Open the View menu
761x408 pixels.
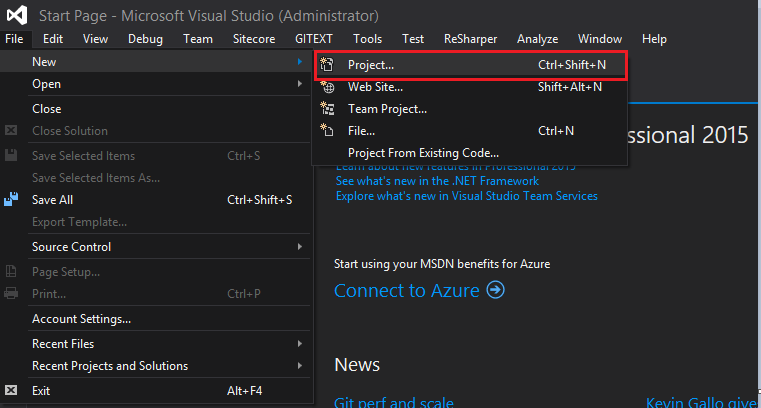tap(95, 39)
